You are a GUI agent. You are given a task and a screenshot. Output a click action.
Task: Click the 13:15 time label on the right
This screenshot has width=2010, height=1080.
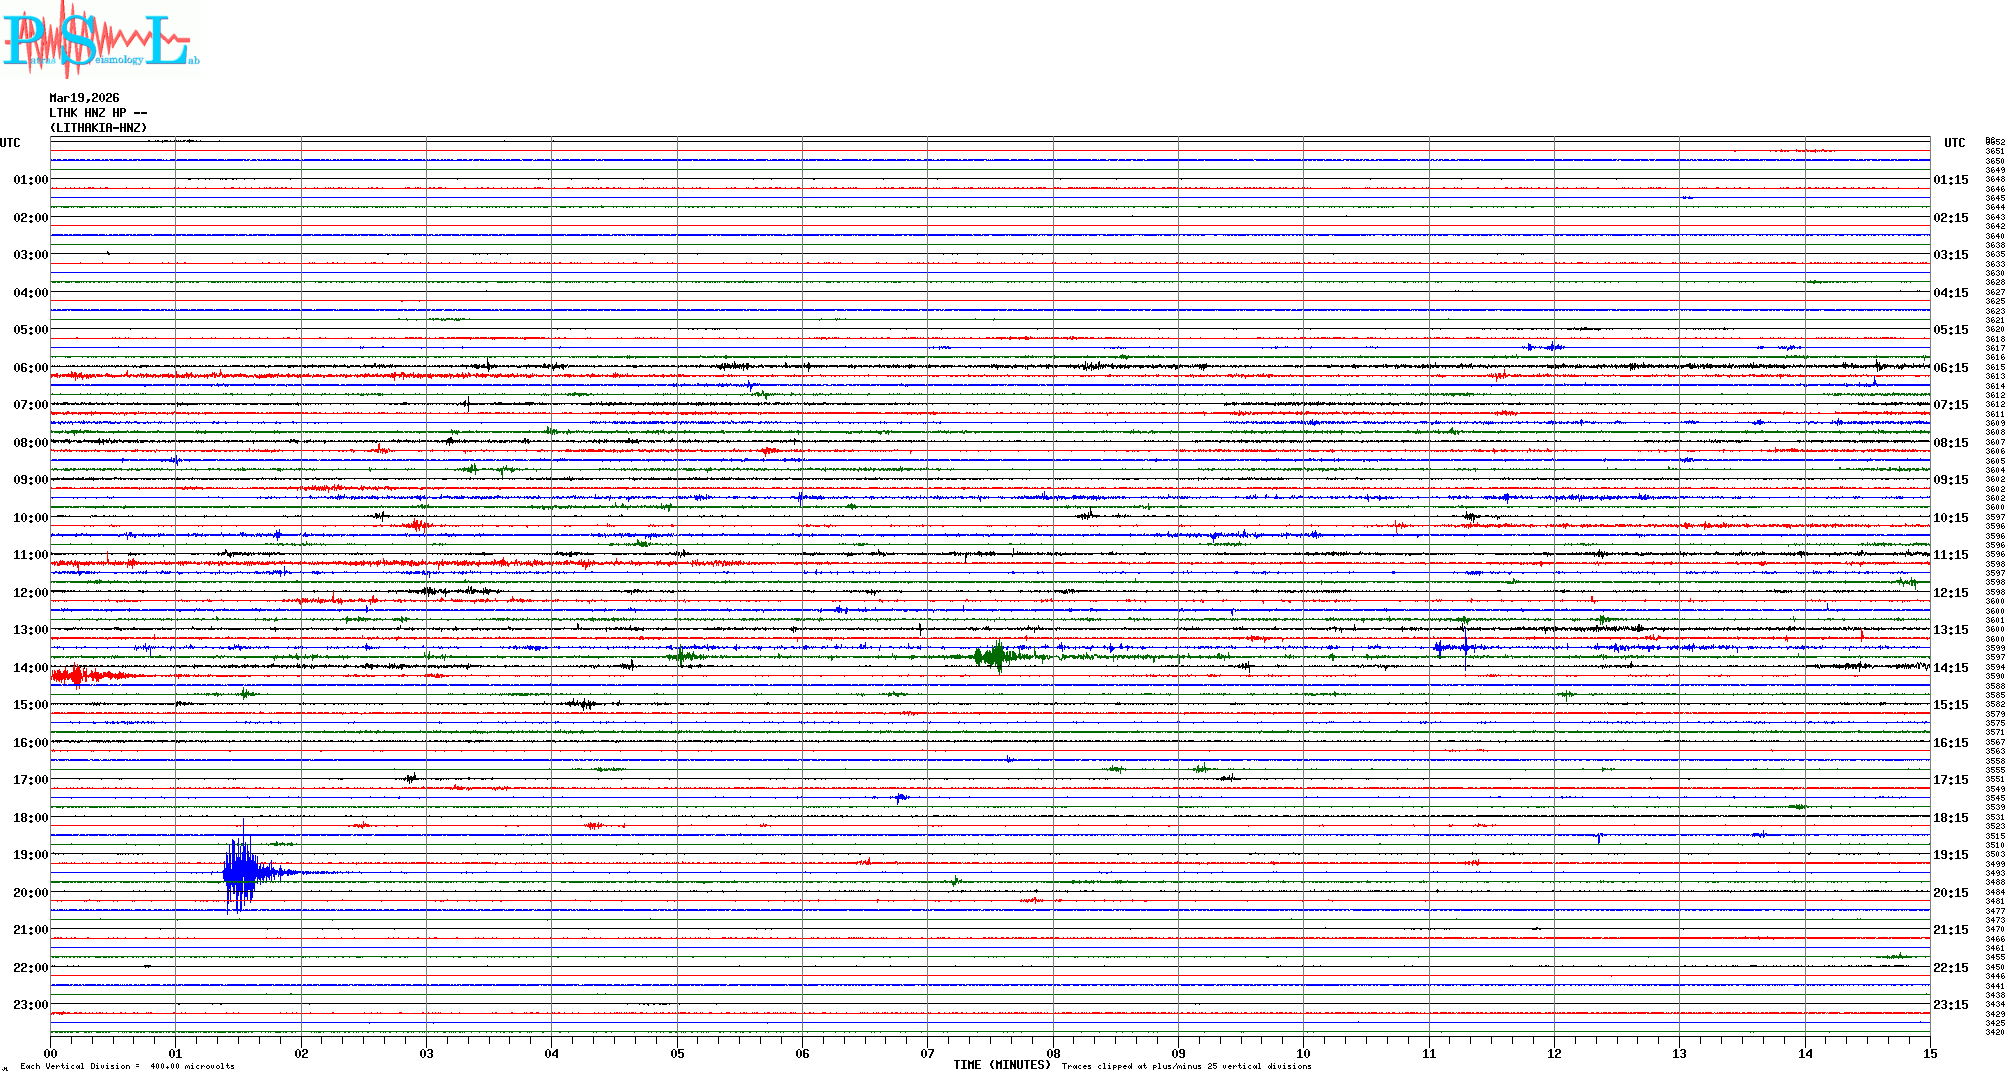coord(1950,630)
